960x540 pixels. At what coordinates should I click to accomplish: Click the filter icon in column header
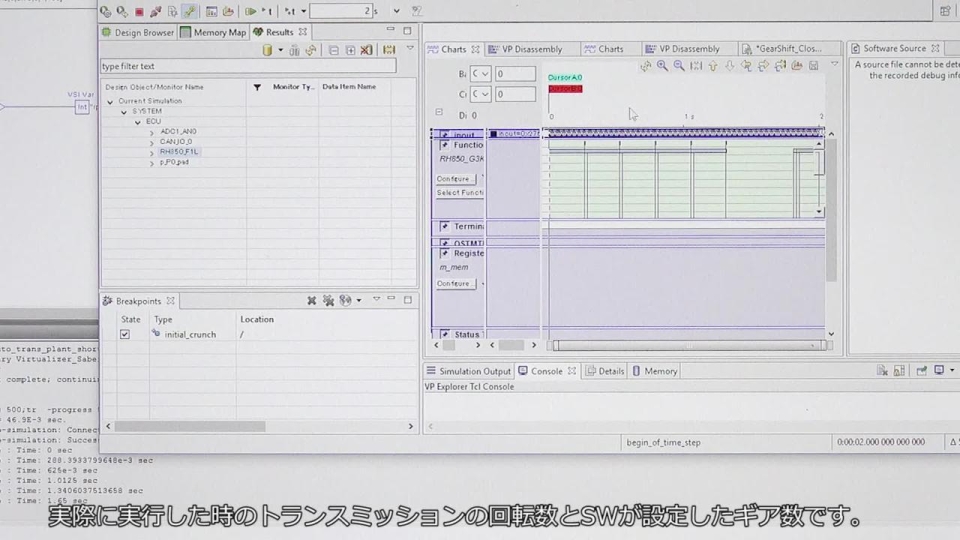coord(257,88)
